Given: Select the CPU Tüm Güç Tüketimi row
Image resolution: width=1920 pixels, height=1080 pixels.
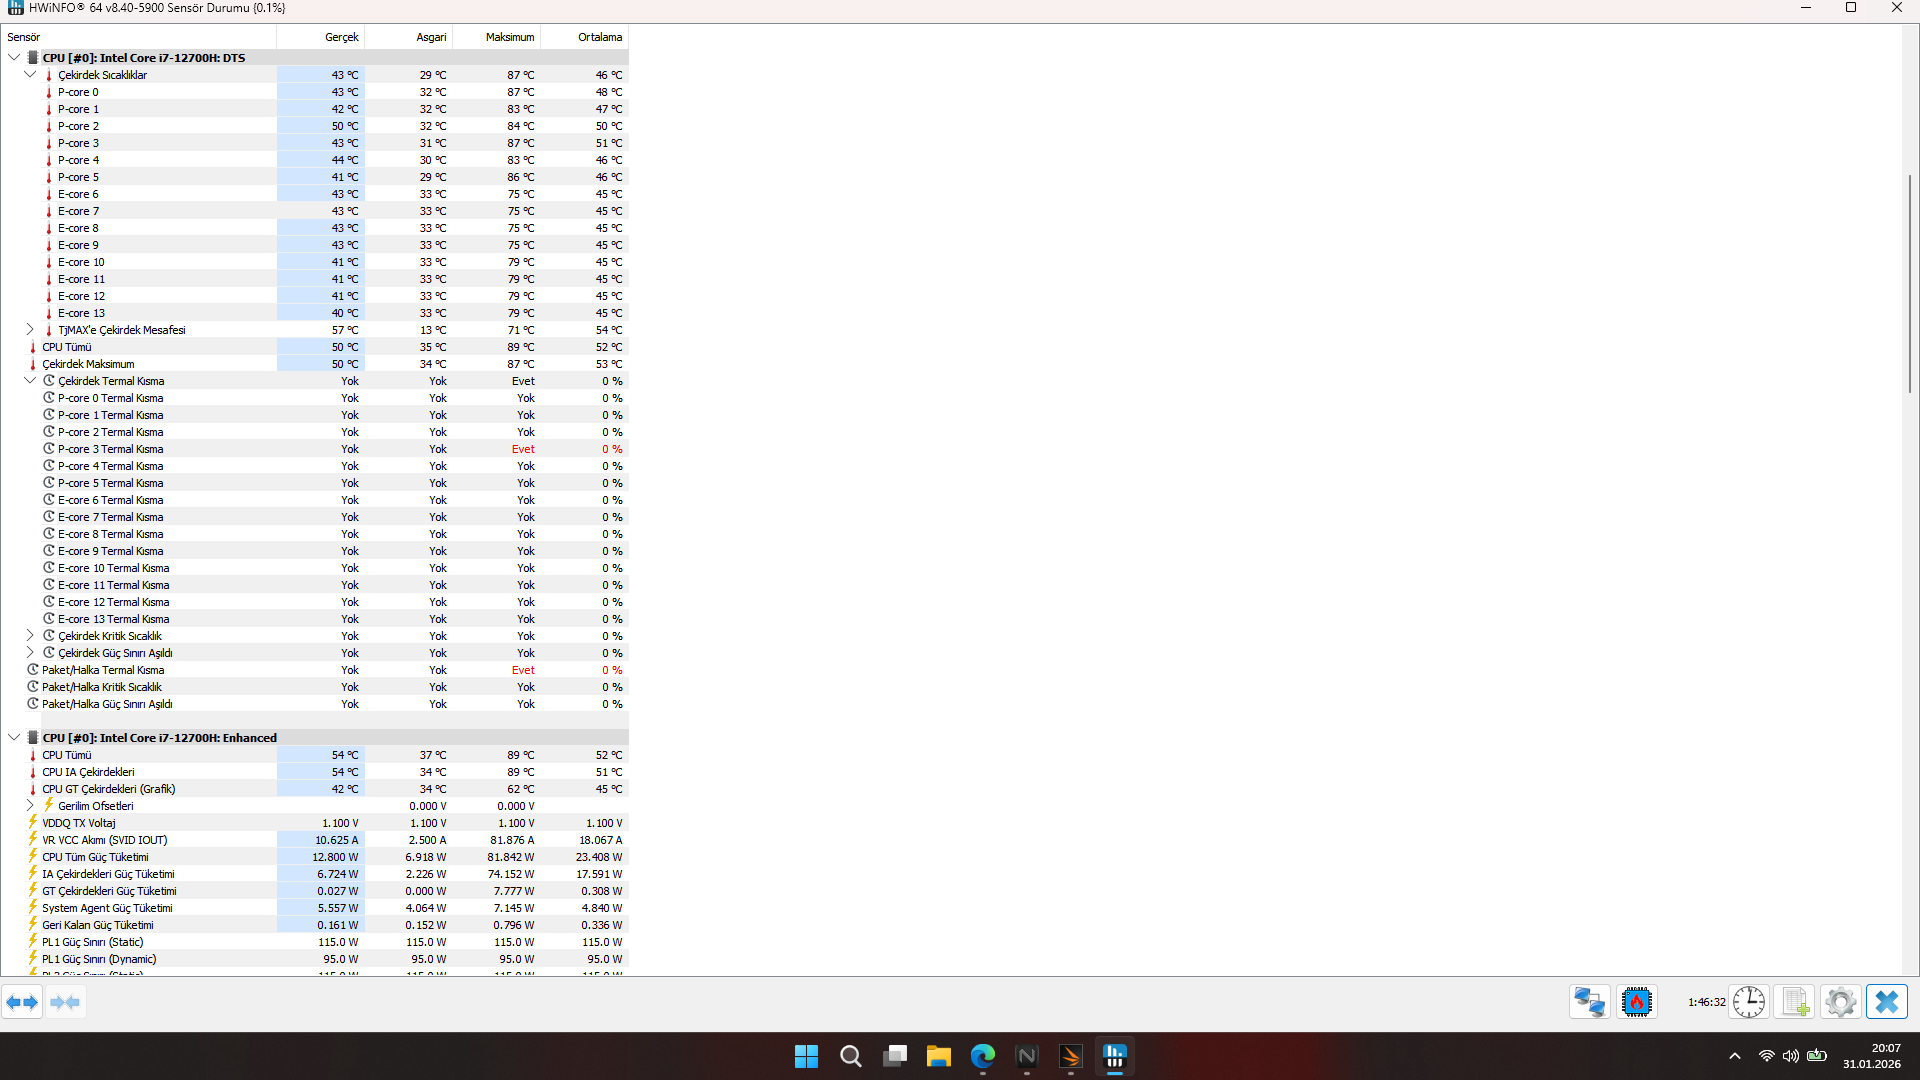Looking at the screenshot, I should point(95,857).
